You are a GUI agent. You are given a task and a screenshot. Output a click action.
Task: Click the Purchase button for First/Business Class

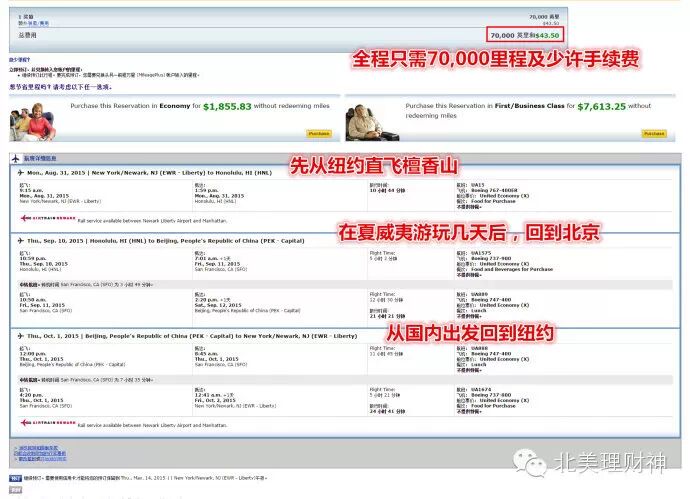(x=654, y=133)
